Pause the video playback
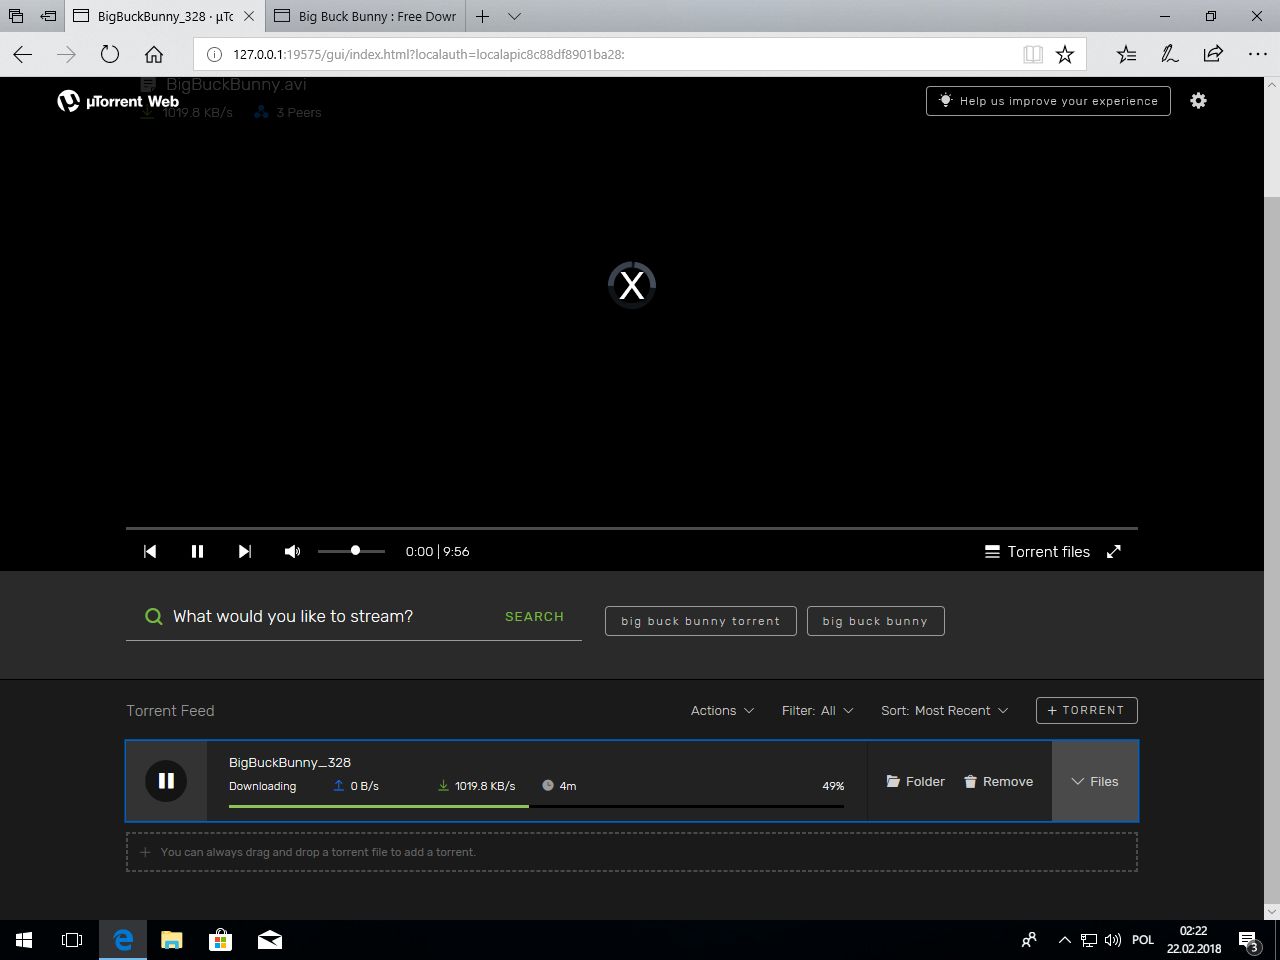Screen dimensions: 1280x960 pyautogui.click(x=197, y=551)
